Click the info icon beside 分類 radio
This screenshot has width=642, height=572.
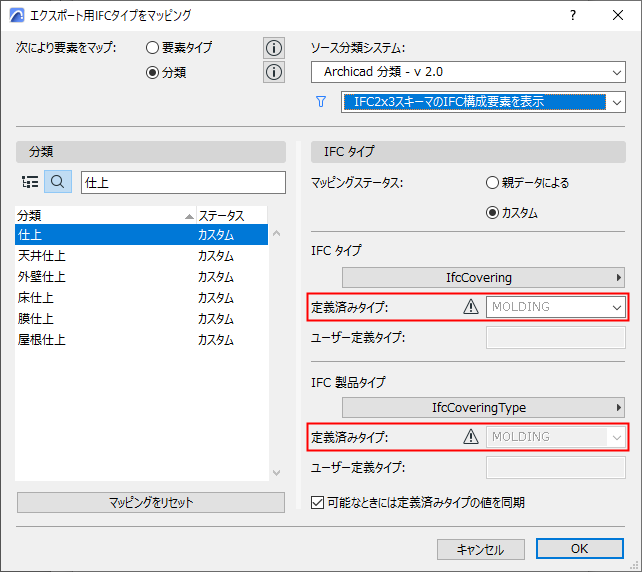[274, 72]
